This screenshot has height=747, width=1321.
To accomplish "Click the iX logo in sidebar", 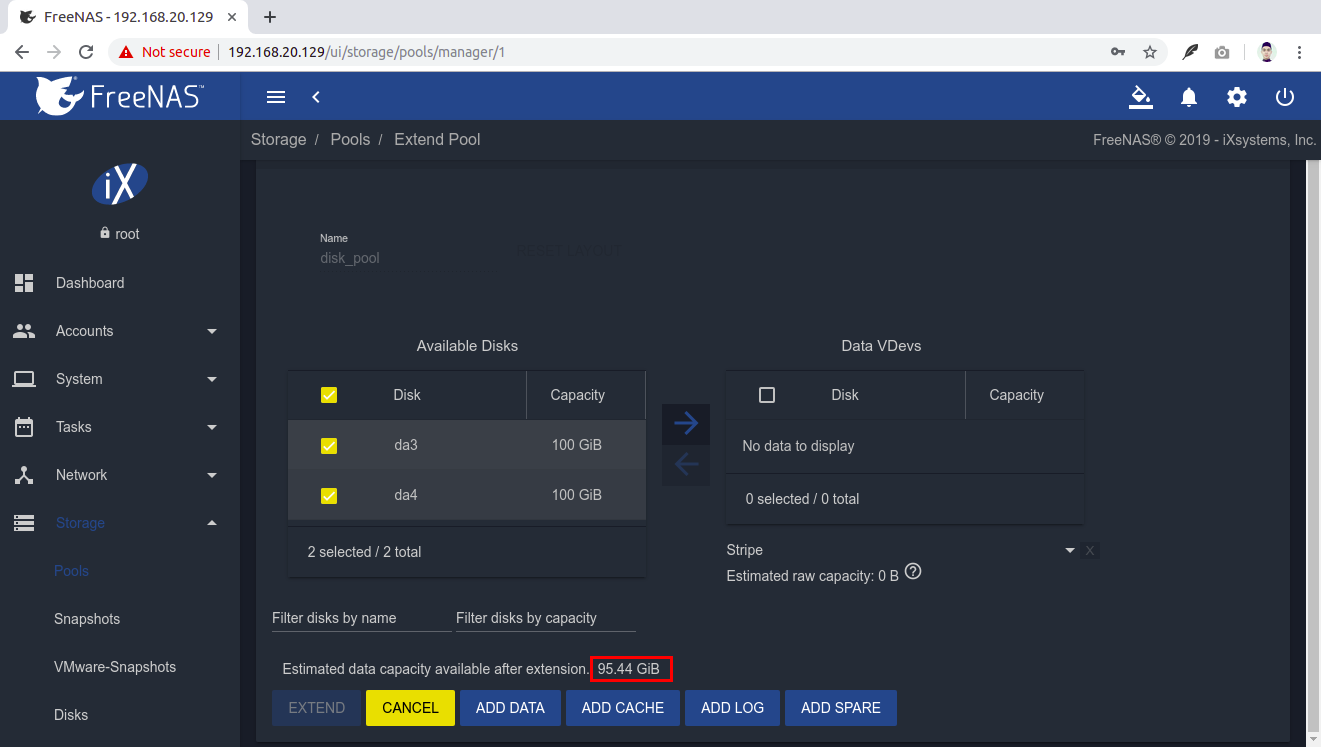I will click(120, 184).
